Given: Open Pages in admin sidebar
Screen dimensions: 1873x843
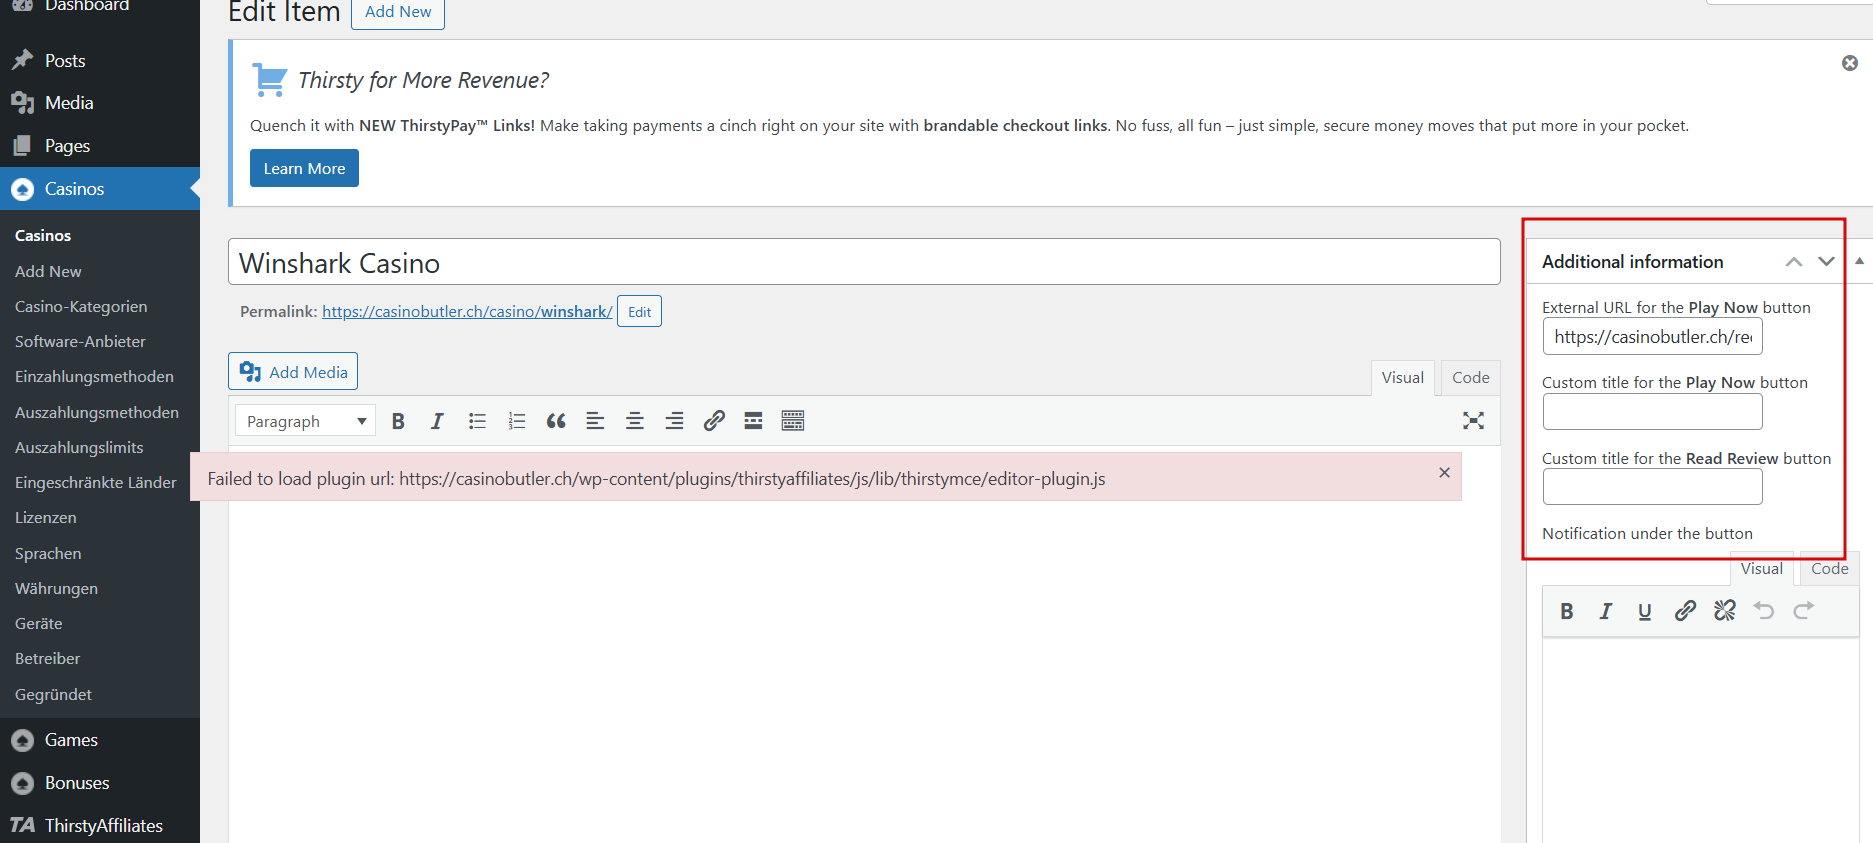Looking at the screenshot, I should pos(100,146).
